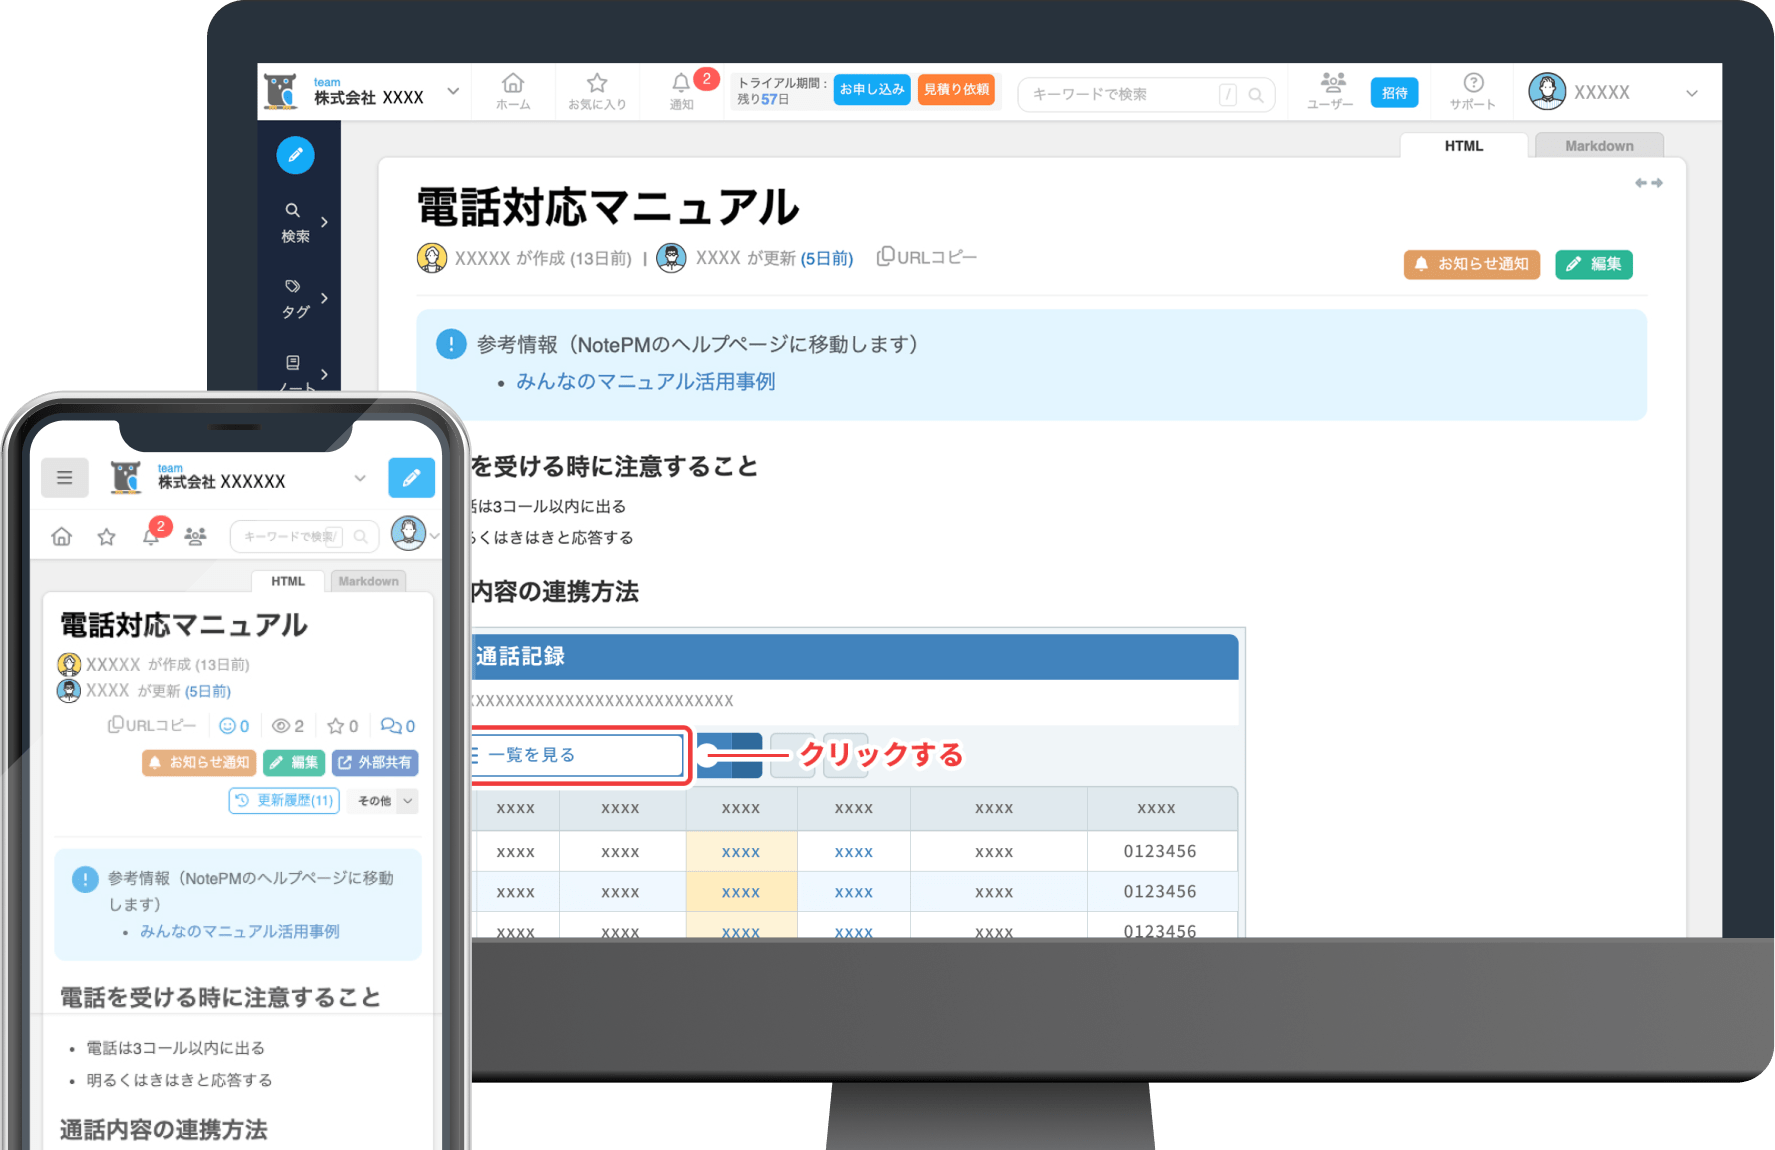Screen dimensions: 1775x1150
Task: Click the desktop お知らせ通知 button
Action: [1472, 264]
